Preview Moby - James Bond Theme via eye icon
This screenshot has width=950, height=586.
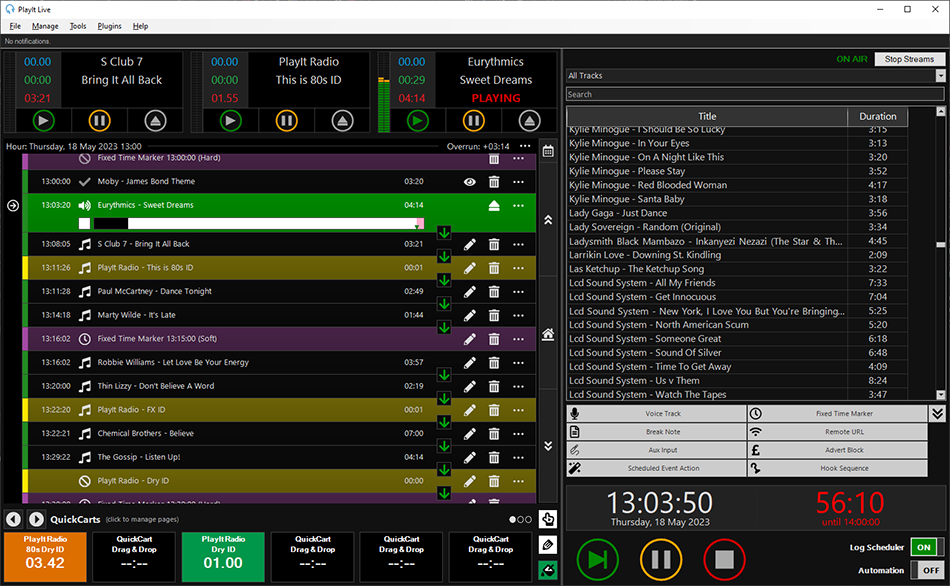coord(469,183)
